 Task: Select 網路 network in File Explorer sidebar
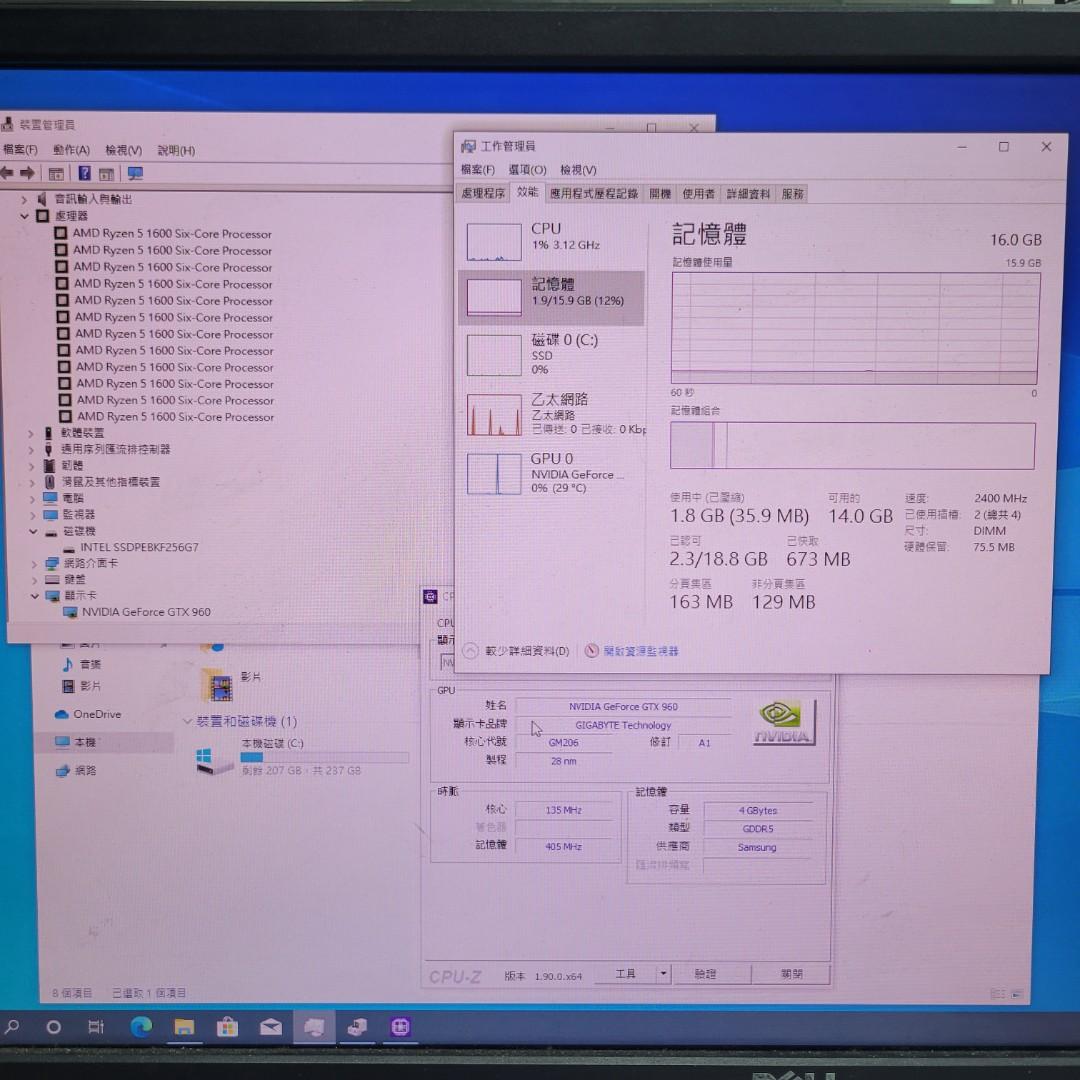tap(85, 771)
